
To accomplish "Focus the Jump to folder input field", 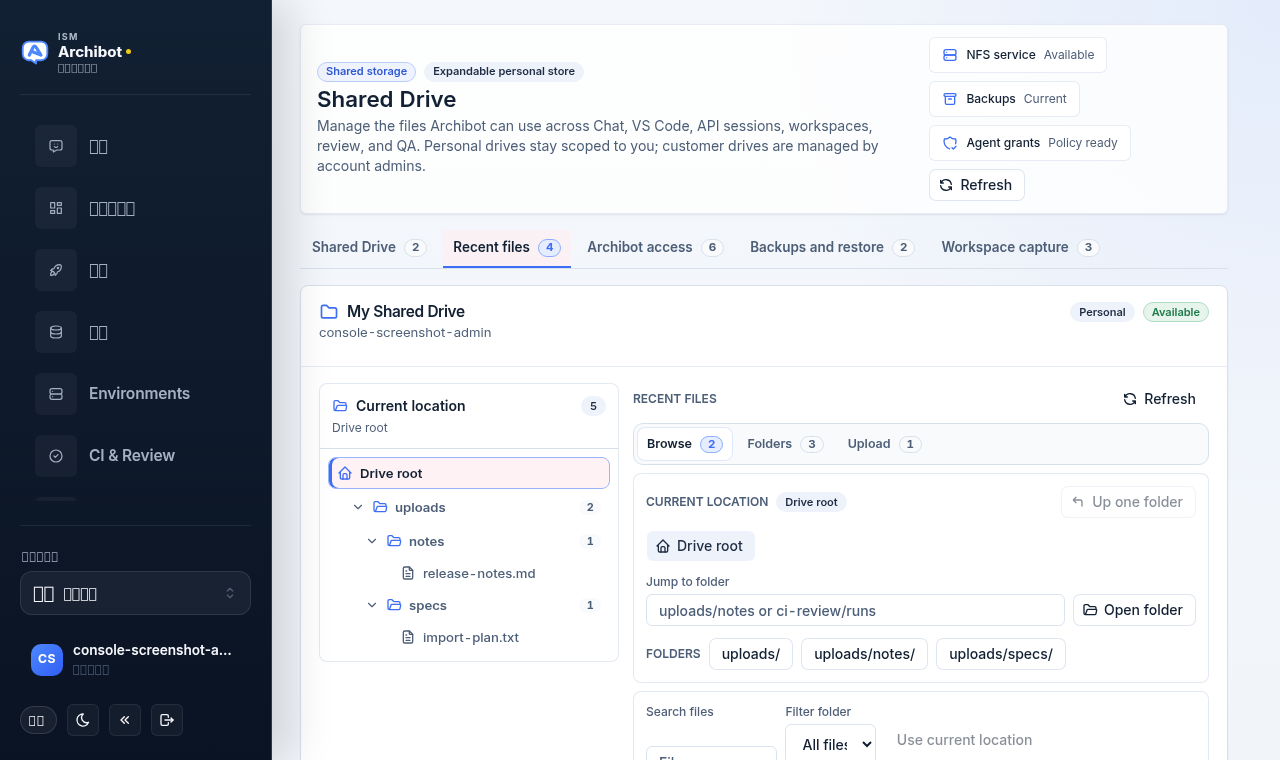I will pyautogui.click(x=855, y=610).
